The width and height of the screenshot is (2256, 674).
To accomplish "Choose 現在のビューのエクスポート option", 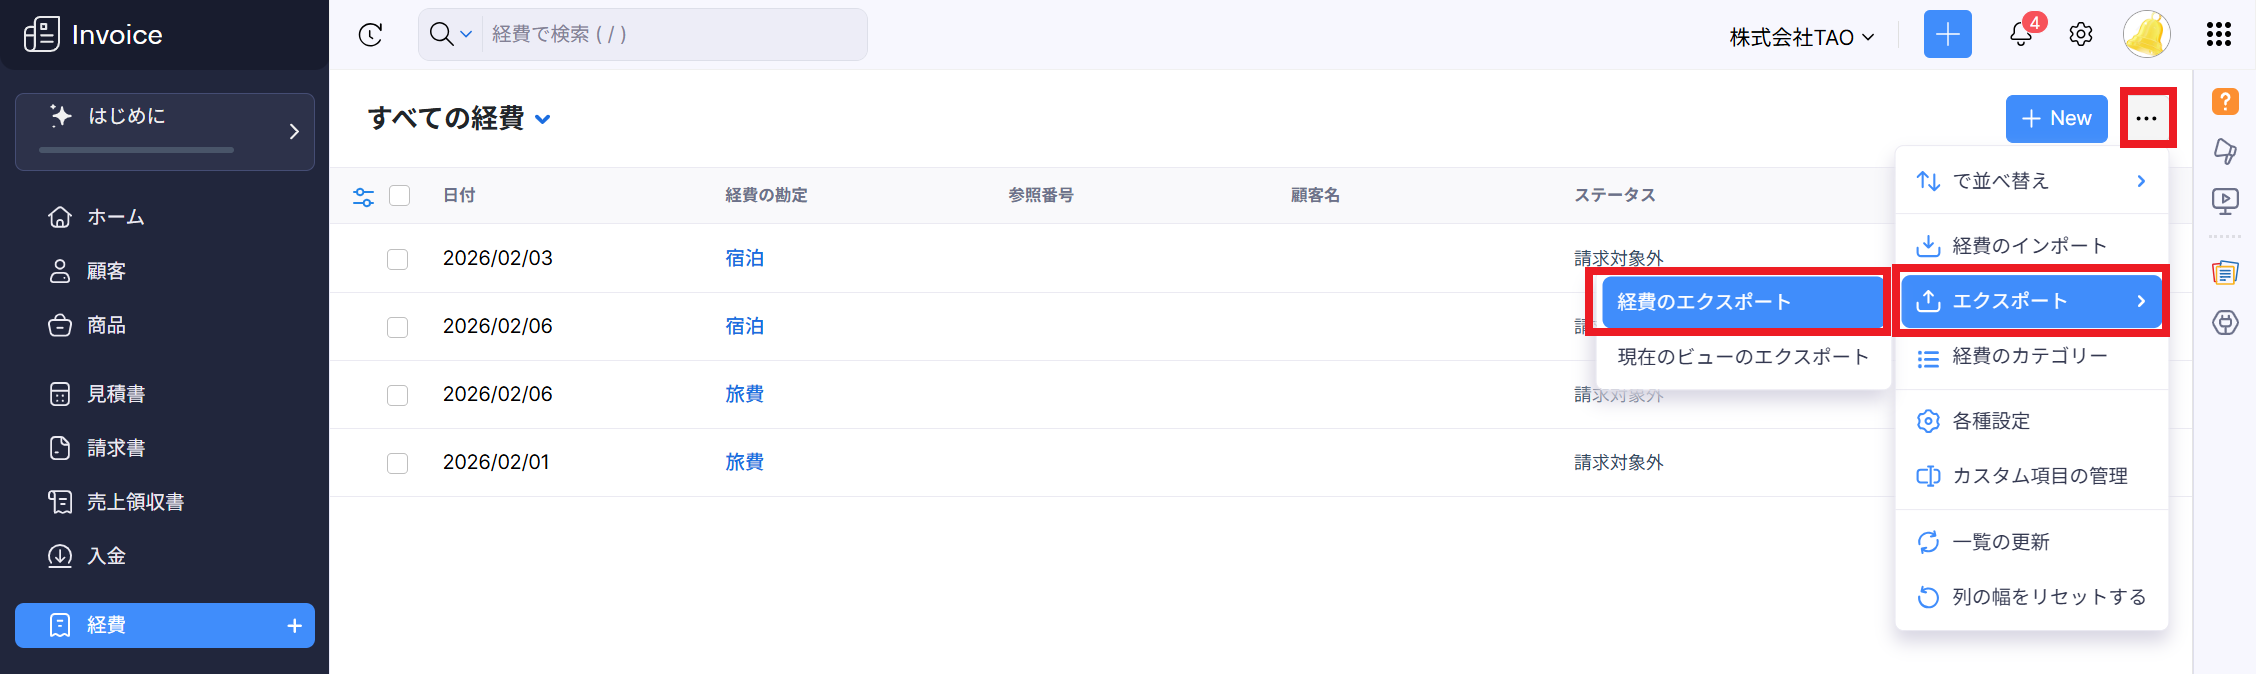I will click(1742, 357).
